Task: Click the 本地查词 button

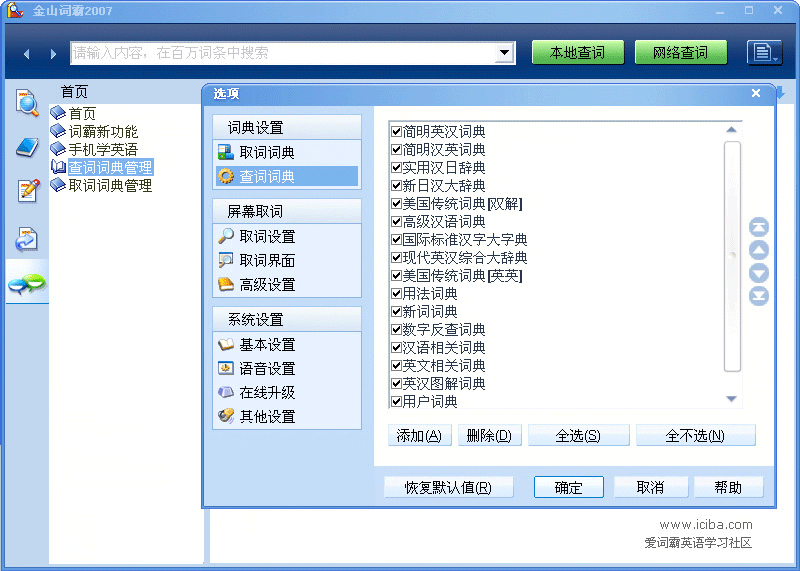Action: pyautogui.click(x=578, y=52)
